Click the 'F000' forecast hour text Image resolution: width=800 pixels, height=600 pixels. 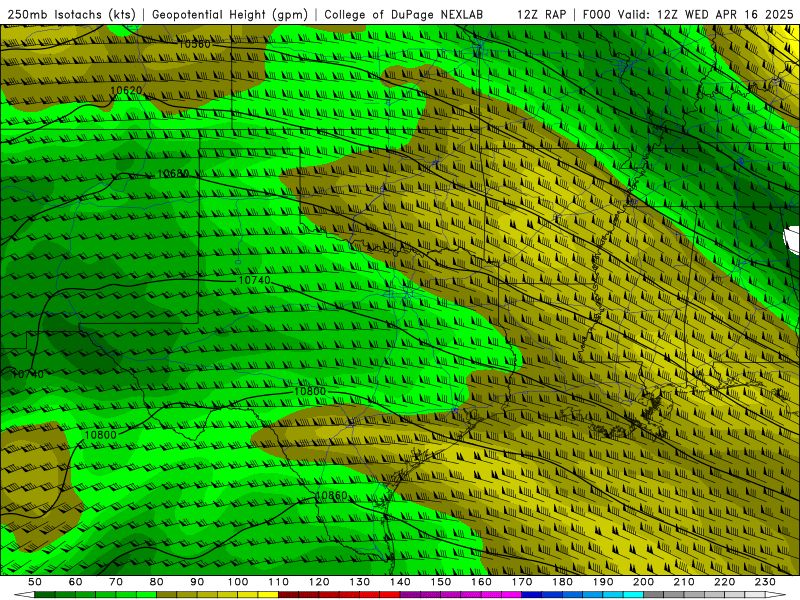coord(596,15)
